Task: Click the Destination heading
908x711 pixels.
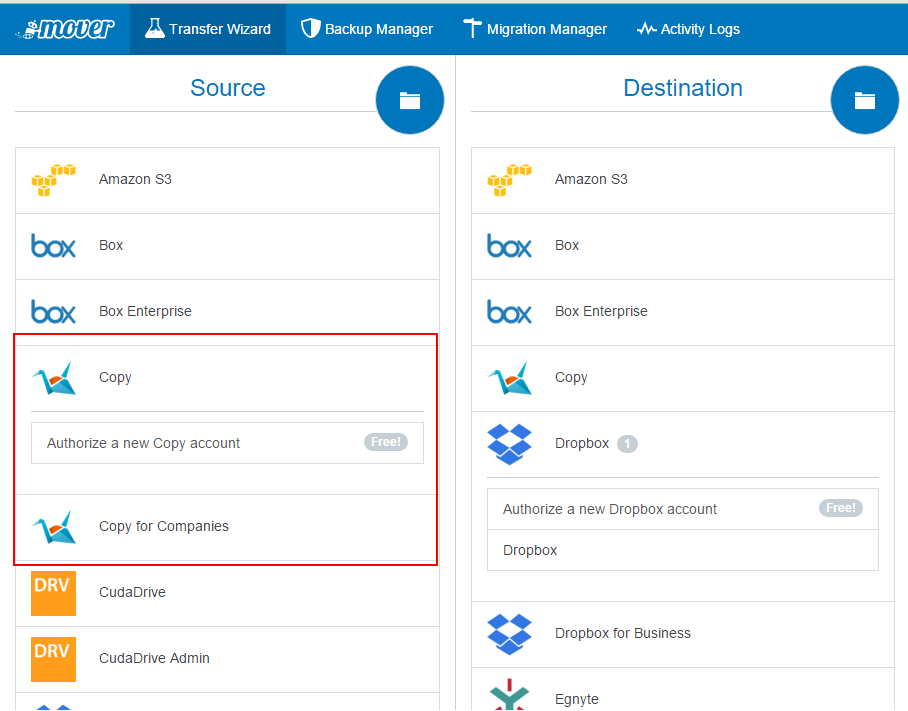Action: [683, 88]
